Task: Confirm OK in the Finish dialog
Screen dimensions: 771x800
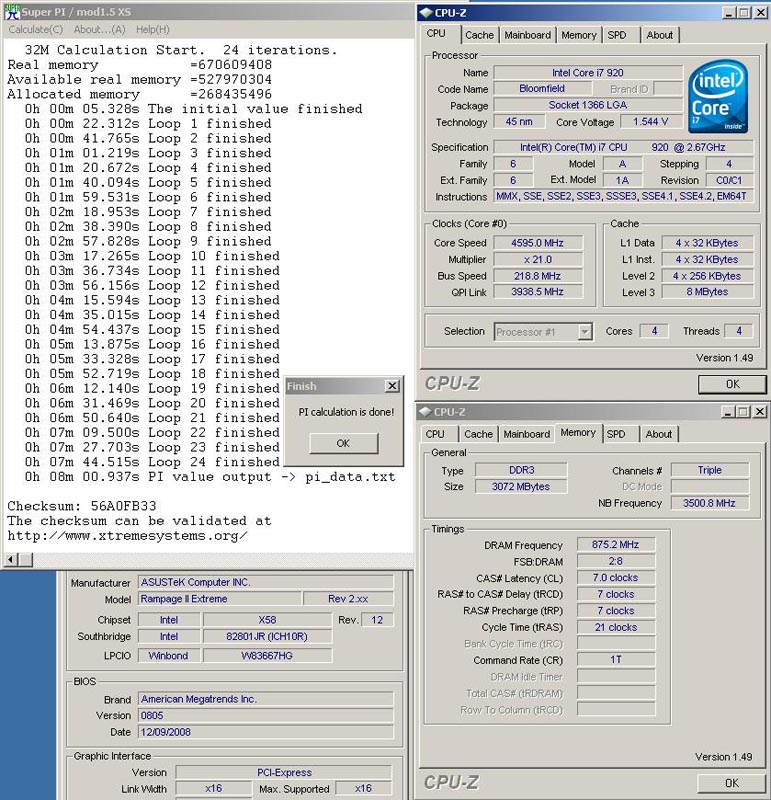Action: tap(343, 443)
